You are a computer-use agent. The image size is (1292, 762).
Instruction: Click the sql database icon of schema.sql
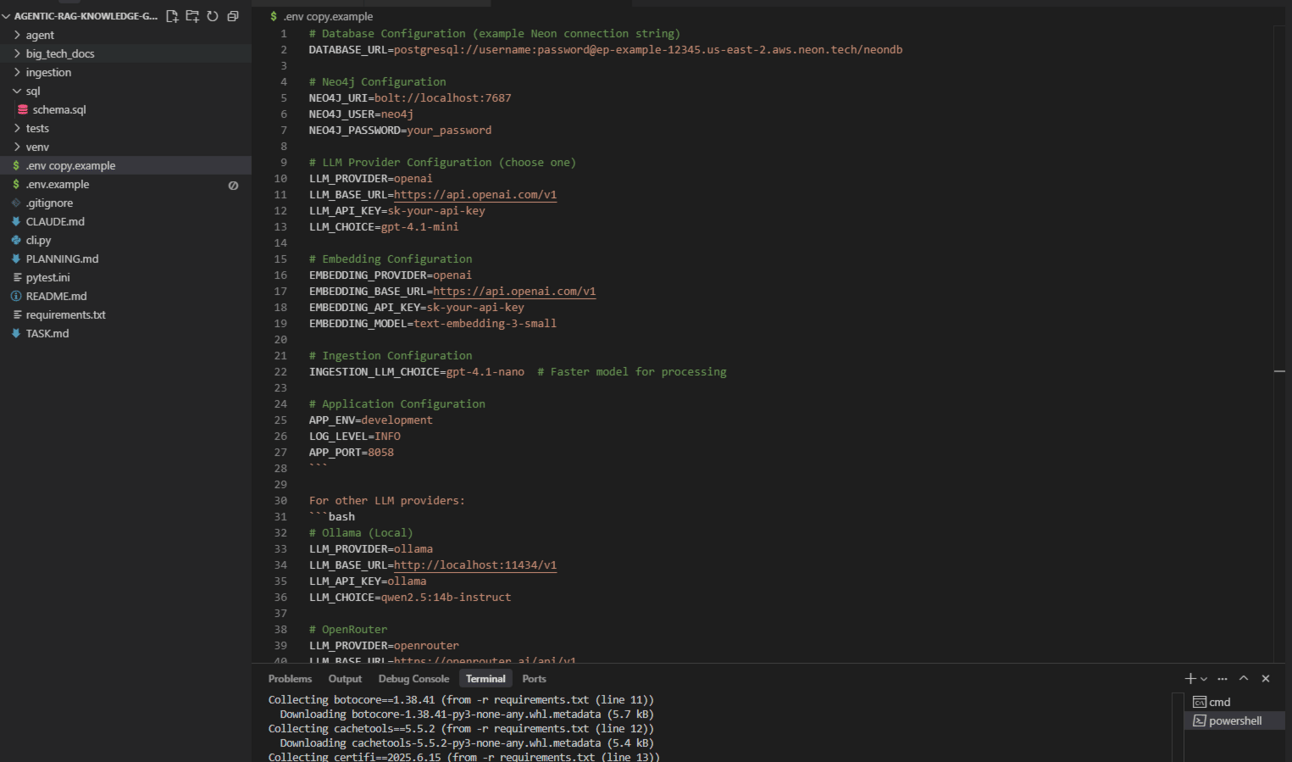pyautogui.click(x=23, y=110)
